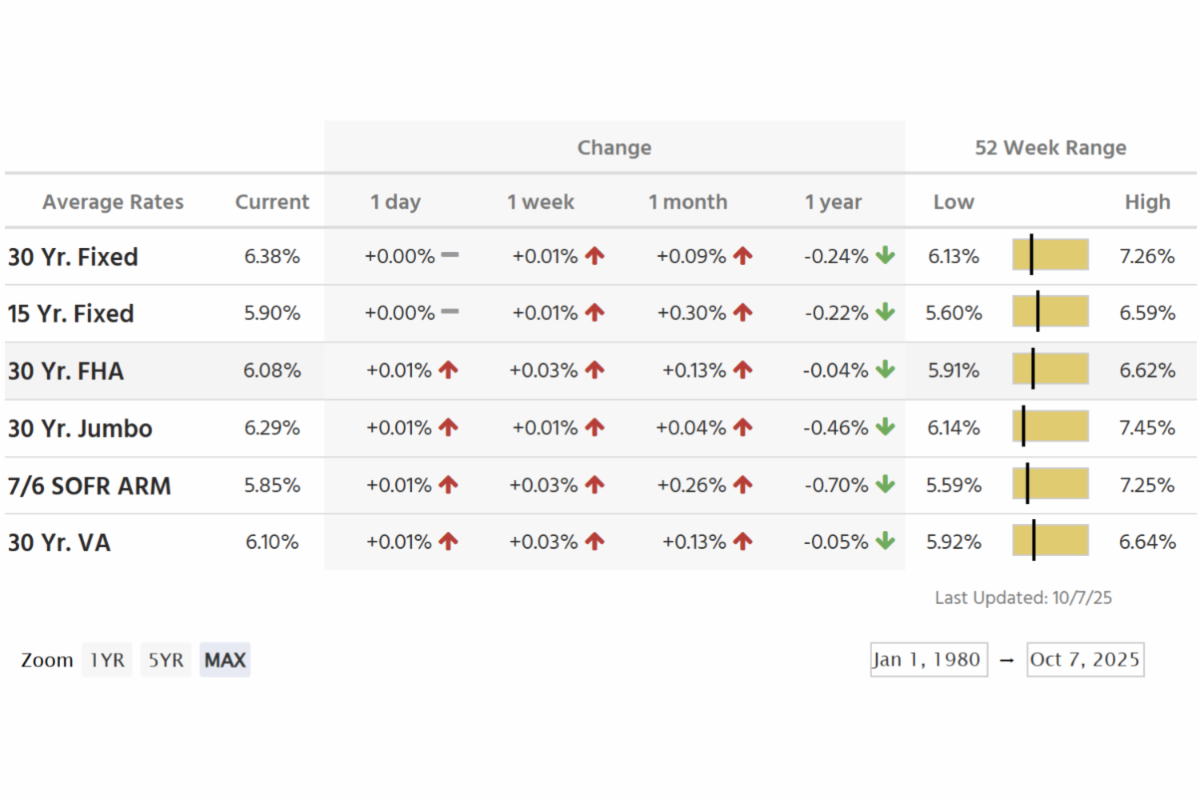1200x800 pixels.
Task: Set zoom range to 5YR
Action: [x=166, y=660]
